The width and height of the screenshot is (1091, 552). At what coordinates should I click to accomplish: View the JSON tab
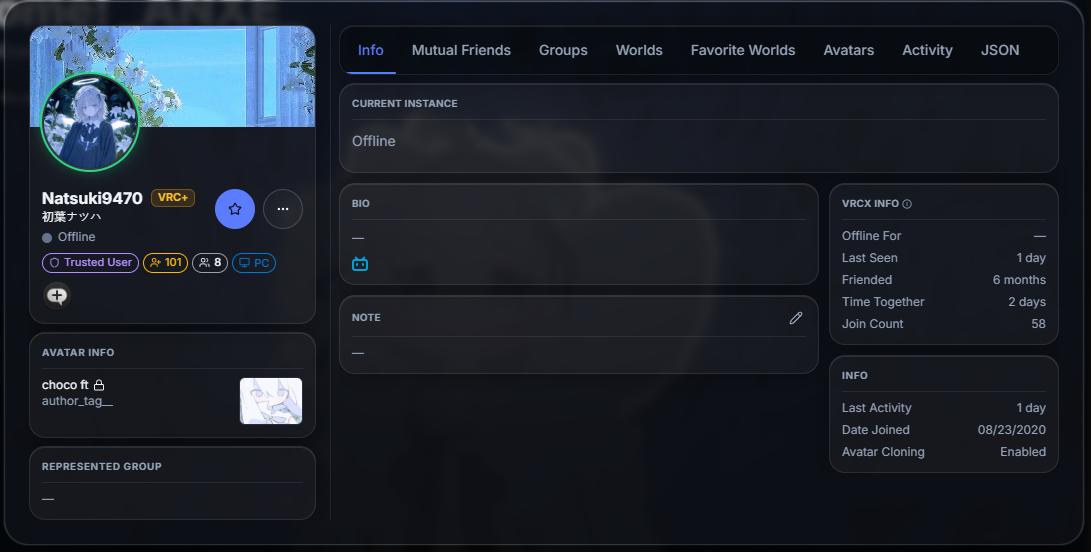pos(1000,50)
